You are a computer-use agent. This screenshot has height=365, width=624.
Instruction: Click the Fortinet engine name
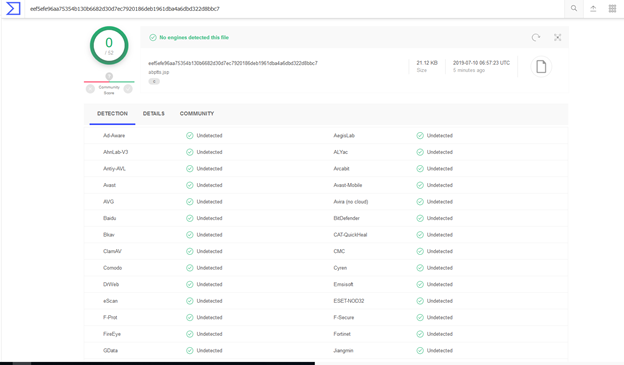[342, 334]
